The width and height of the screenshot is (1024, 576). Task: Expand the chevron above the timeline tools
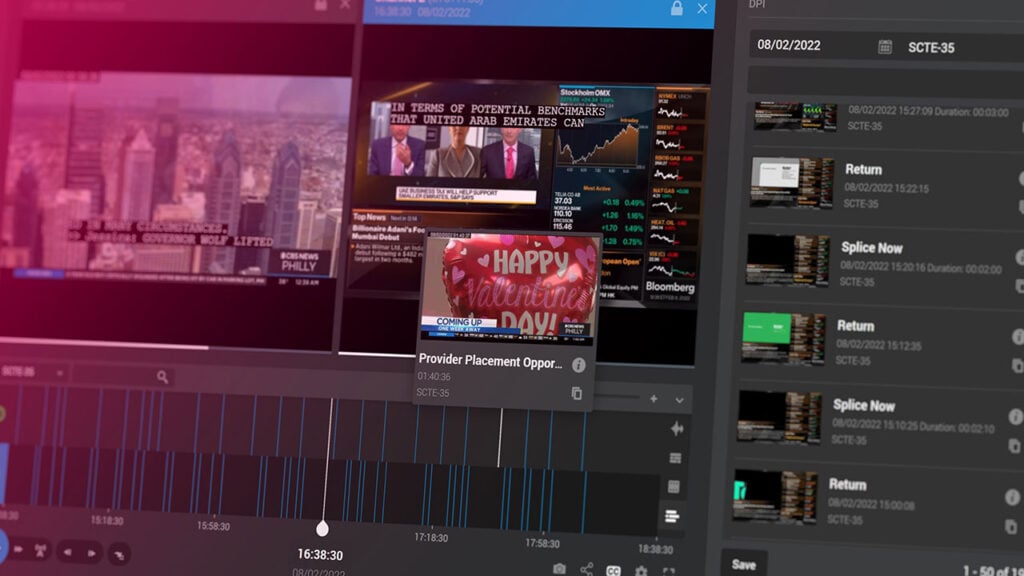(680, 400)
